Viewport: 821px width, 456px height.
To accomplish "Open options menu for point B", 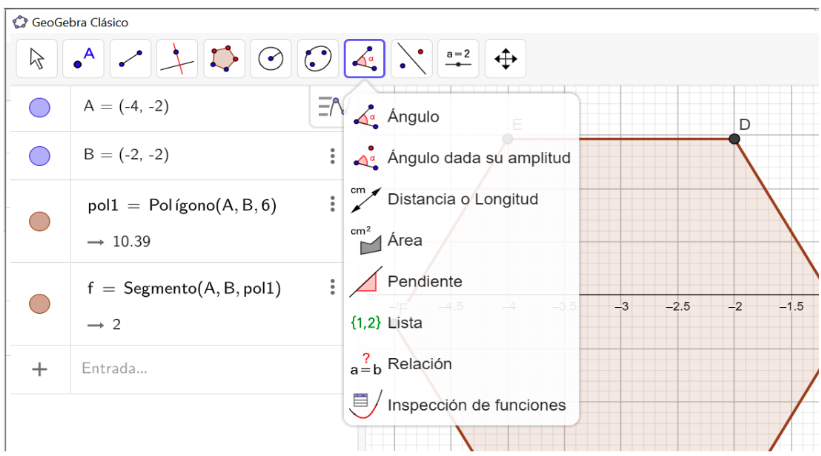I will [332, 156].
